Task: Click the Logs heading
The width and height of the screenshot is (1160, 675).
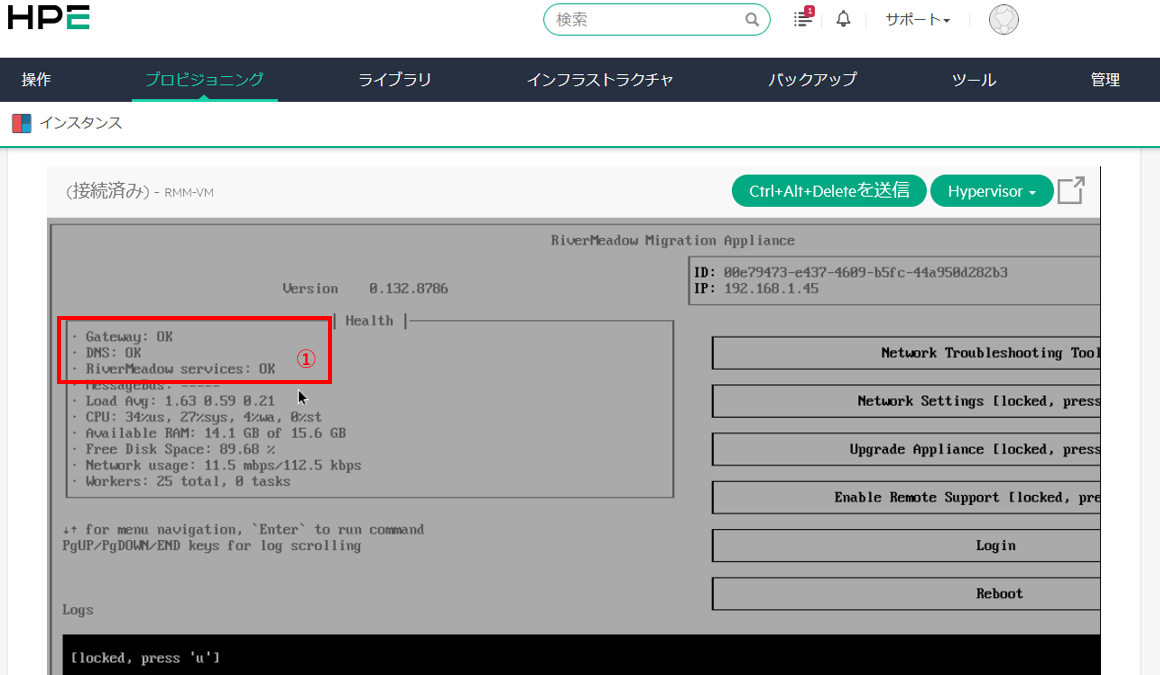Action: pyautogui.click(x=78, y=610)
